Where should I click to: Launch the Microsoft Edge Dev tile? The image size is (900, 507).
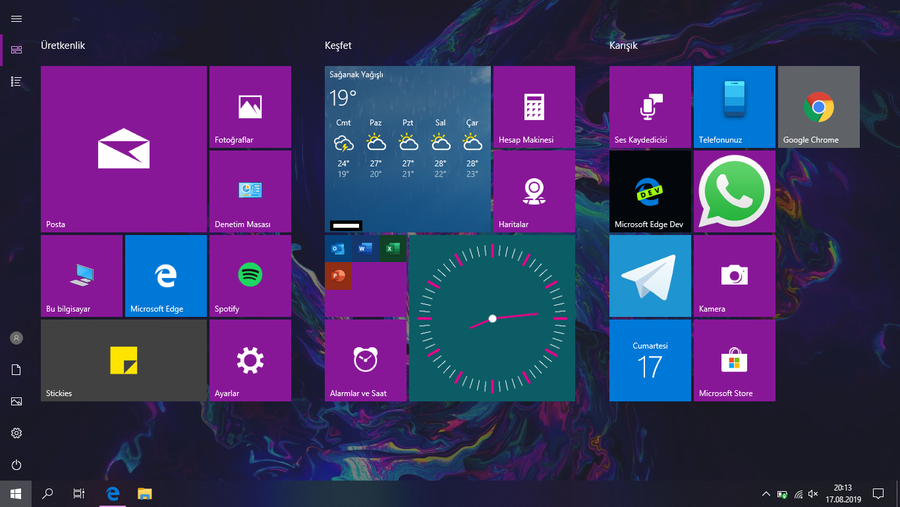tap(650, 191)
